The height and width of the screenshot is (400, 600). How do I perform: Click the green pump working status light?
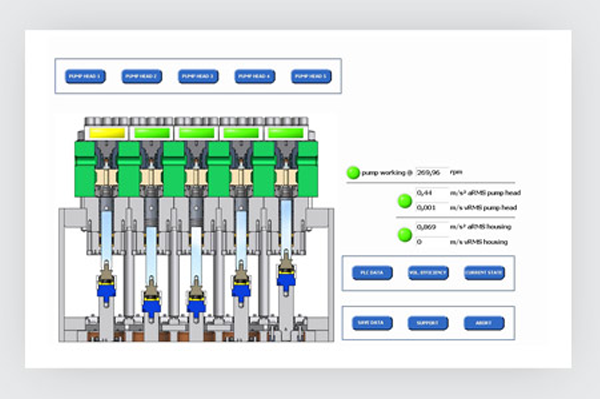pyautogui.click(x=352, y=171)
